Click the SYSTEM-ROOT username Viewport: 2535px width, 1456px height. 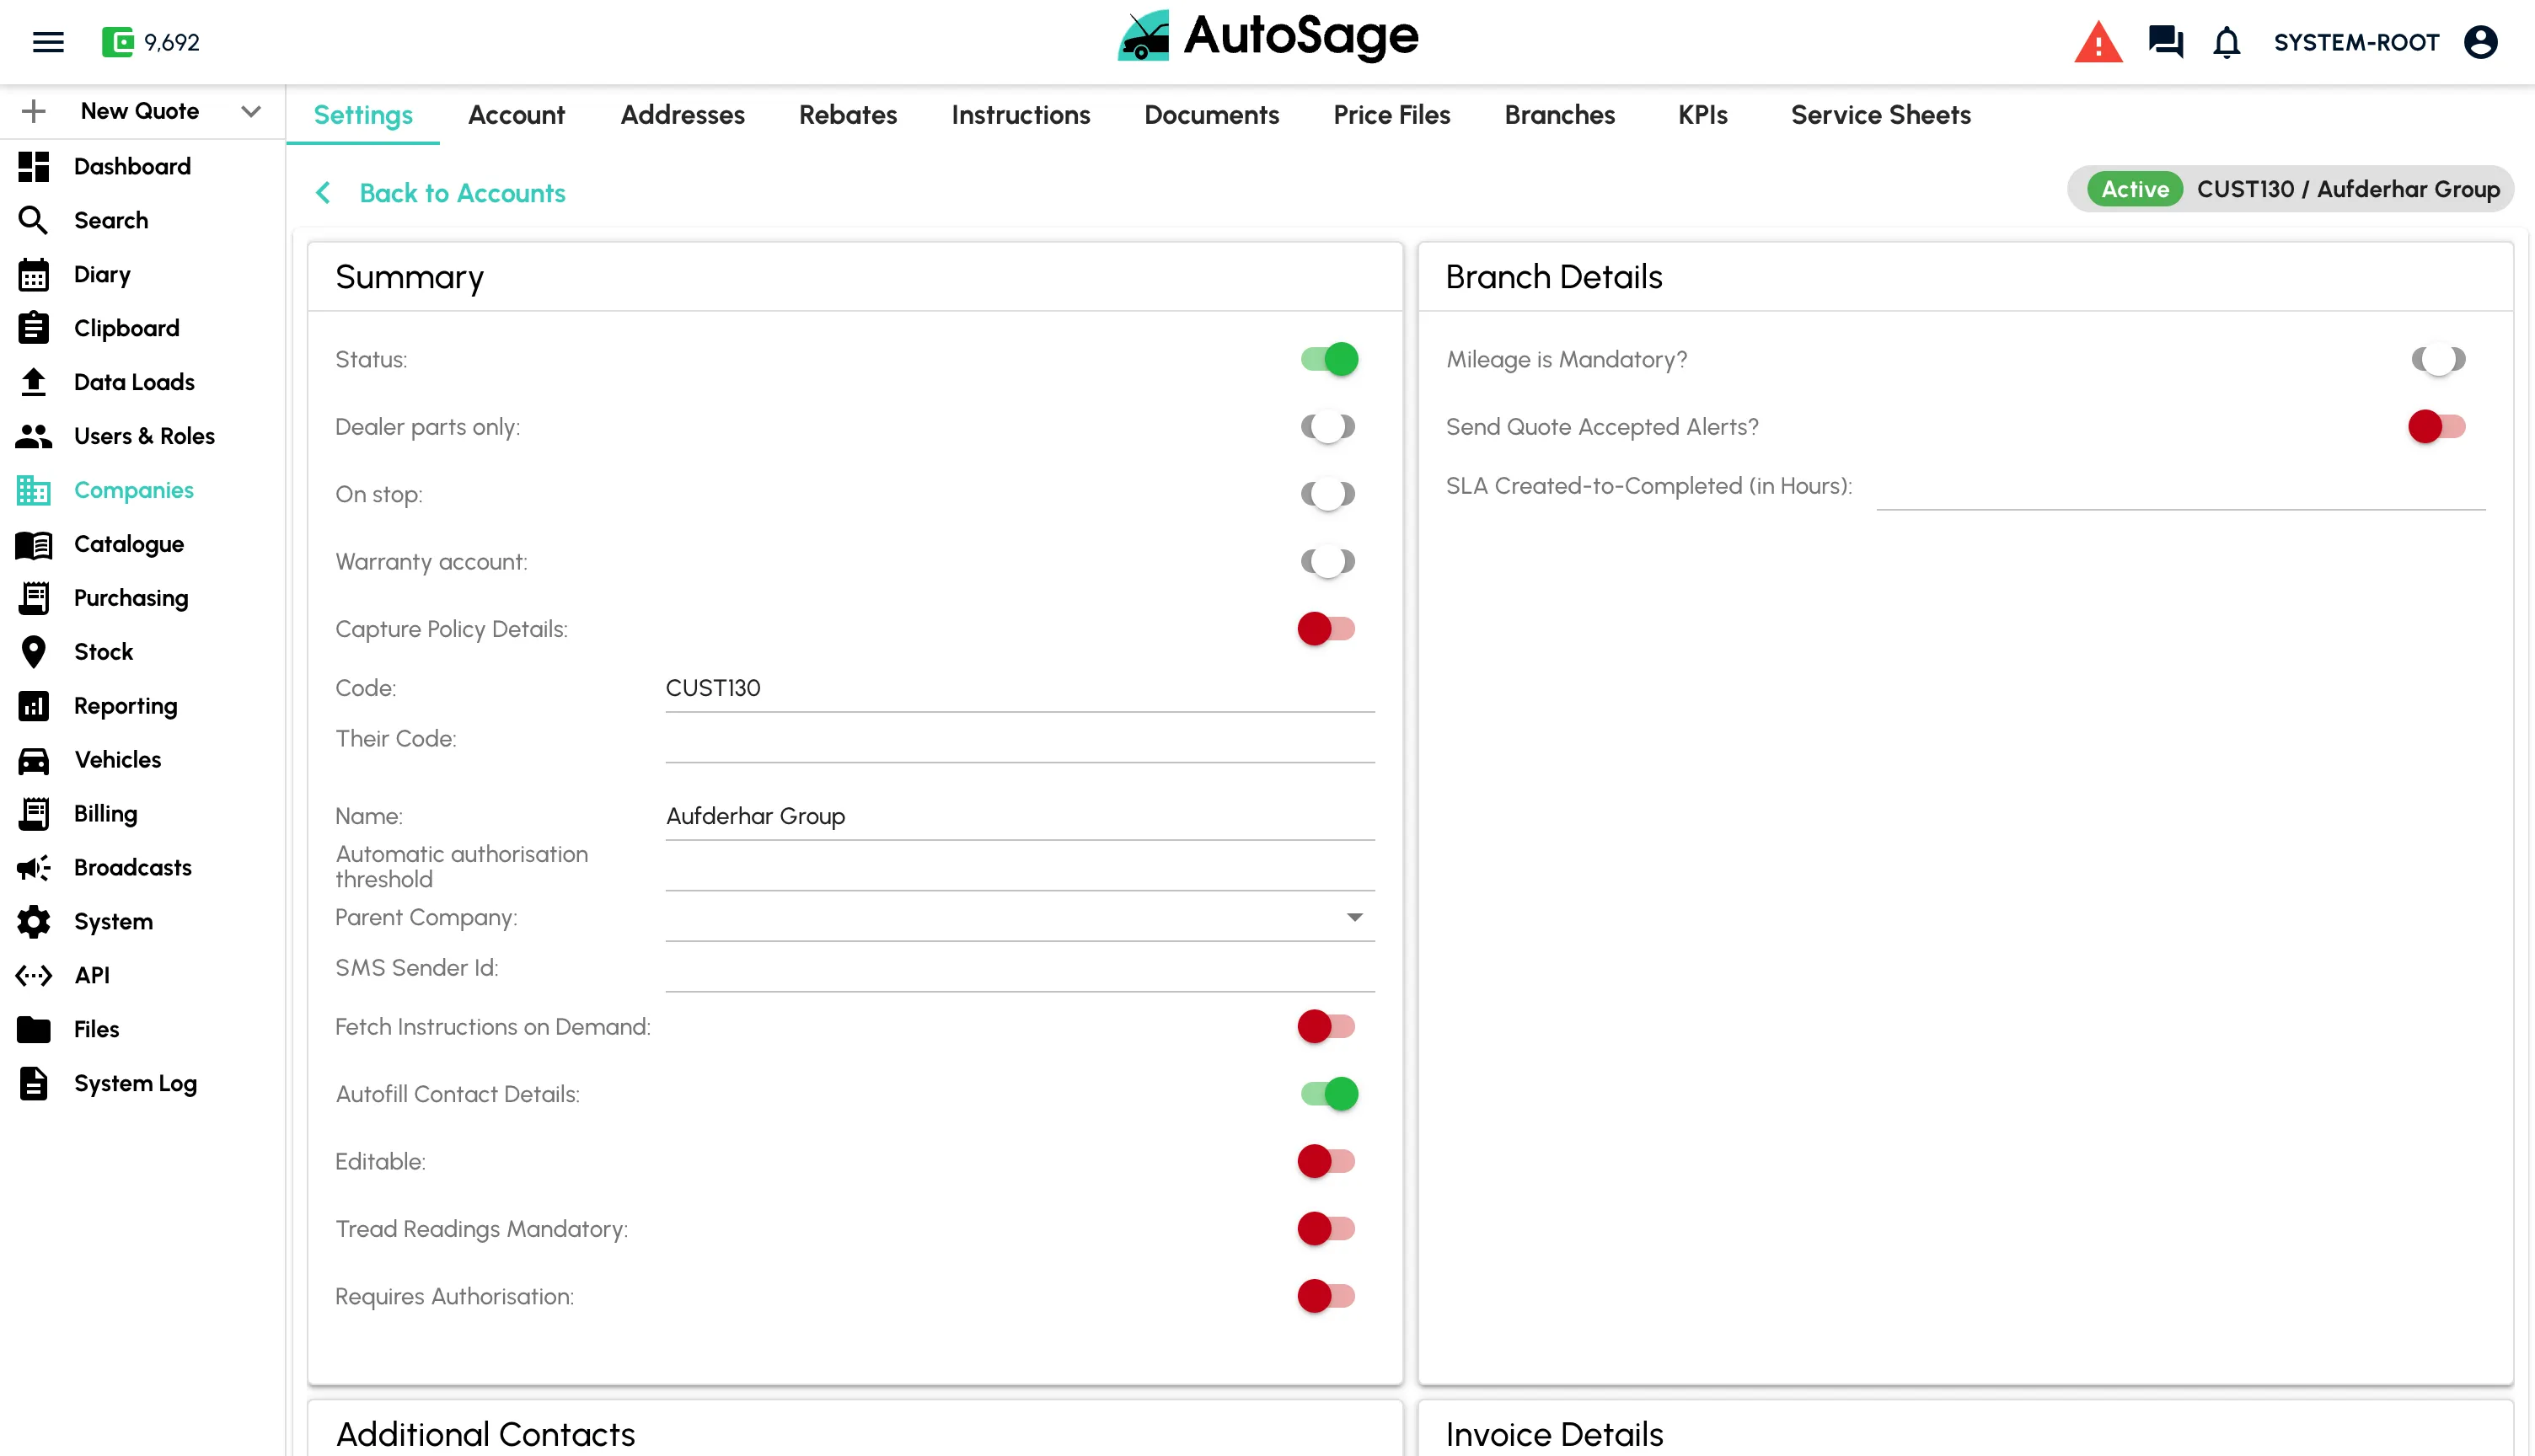click(x=2356, y=42)
